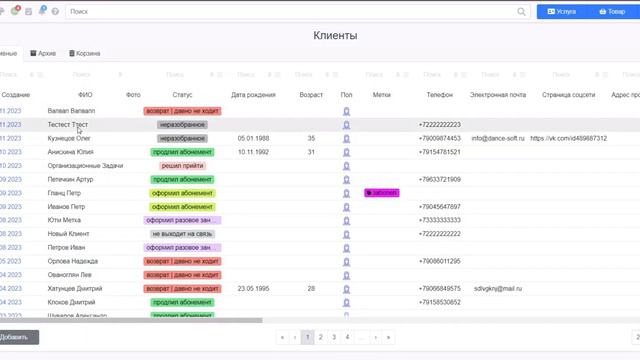Open the notifications bell icon

[x=42, y=10]
